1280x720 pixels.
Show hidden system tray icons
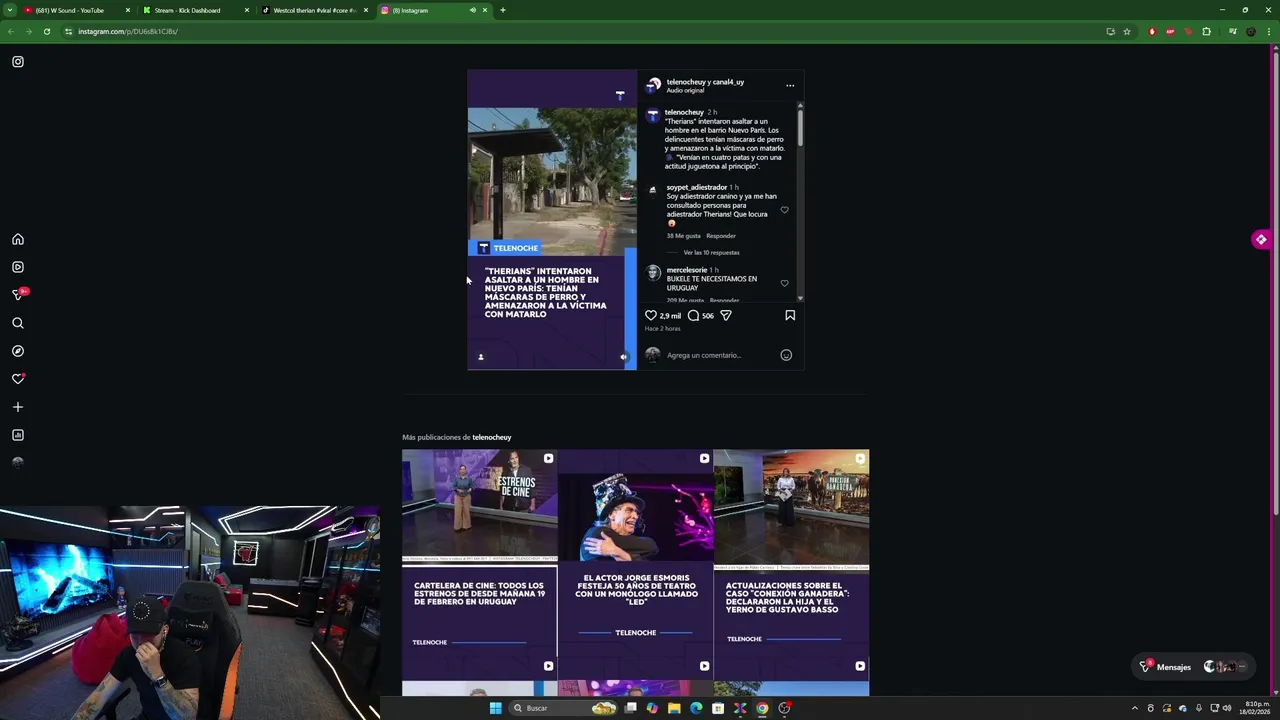[x=1134, y=708]
